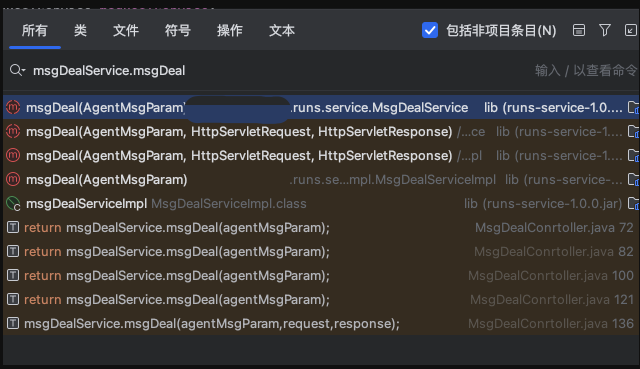Click library icon on /...ce msgDeal row
This screenshot has width=640, height=369.
(x=633, y=131)
